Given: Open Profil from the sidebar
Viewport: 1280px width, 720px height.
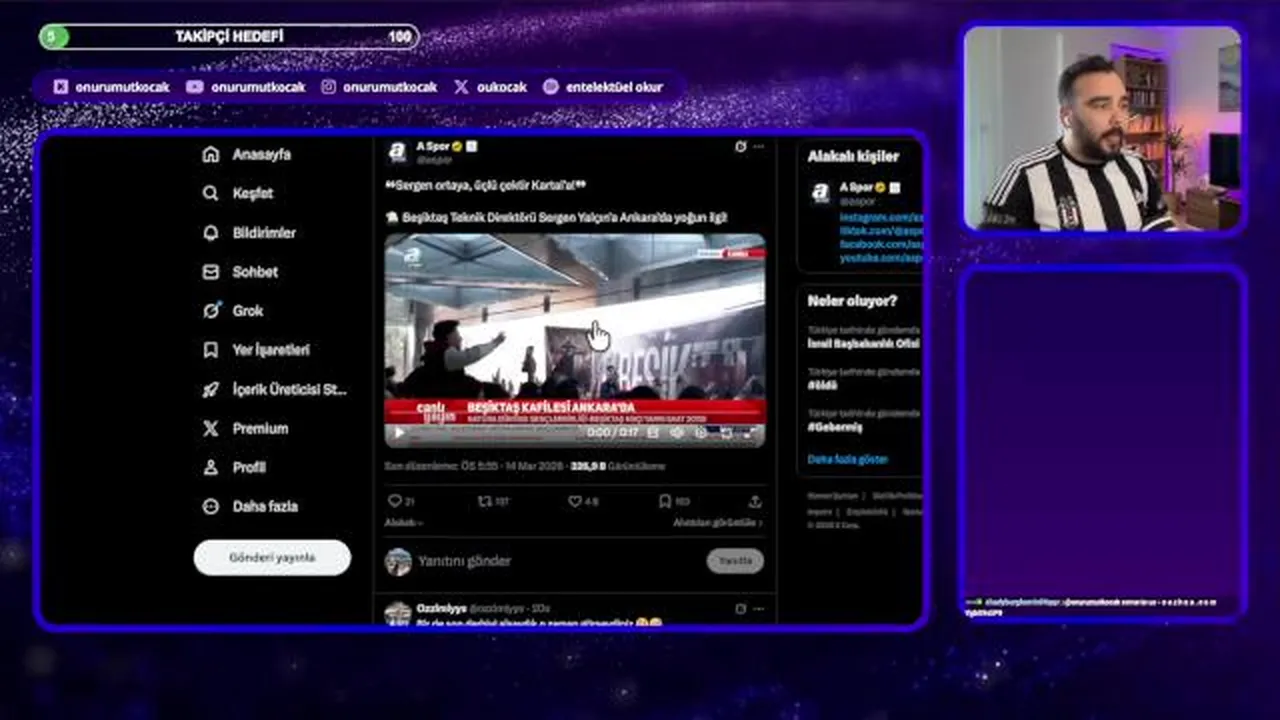Looking at the screenshot, I should point(234,467).
